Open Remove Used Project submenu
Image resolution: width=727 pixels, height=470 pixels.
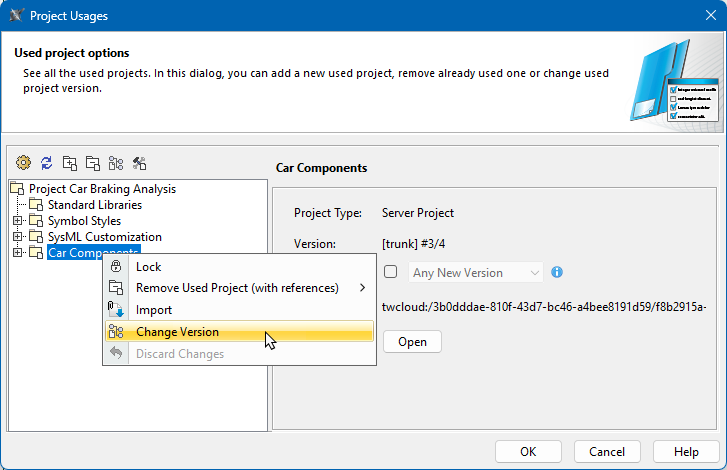[x=237, y=288]
